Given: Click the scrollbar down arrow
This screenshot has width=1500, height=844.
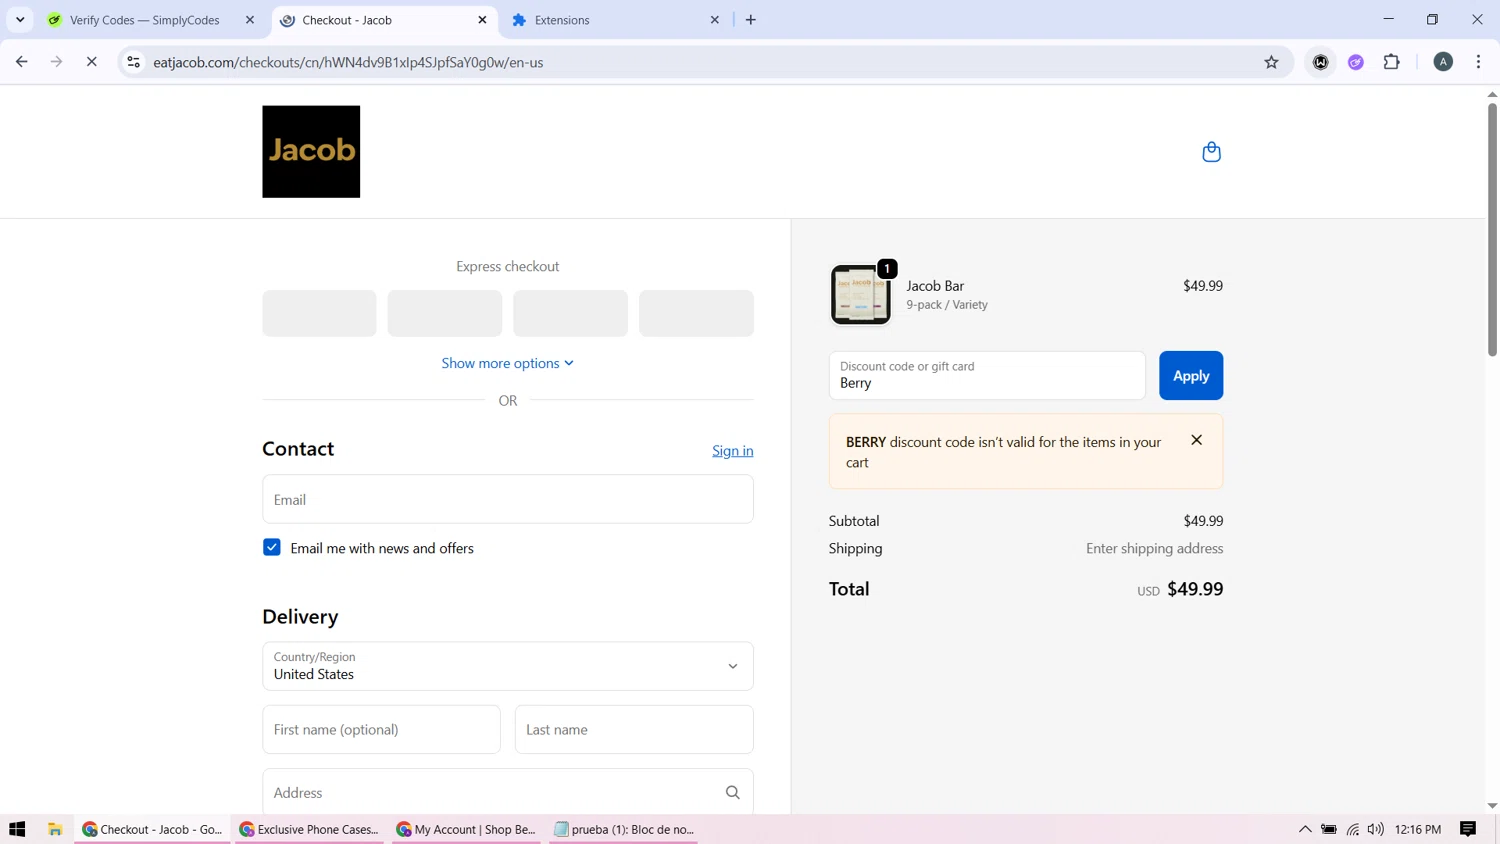Looking at the screenshot, I should click(1492, 806).
